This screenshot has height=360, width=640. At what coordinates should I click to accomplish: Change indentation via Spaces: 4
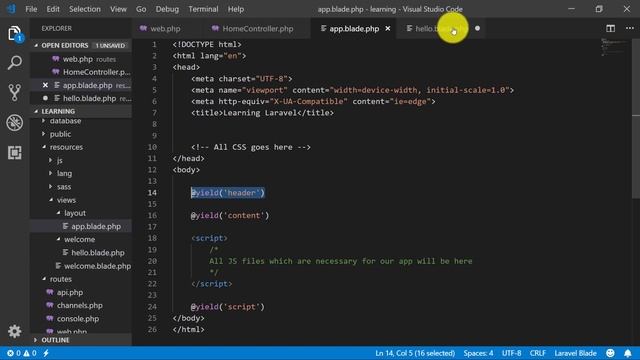click(478, 353)
